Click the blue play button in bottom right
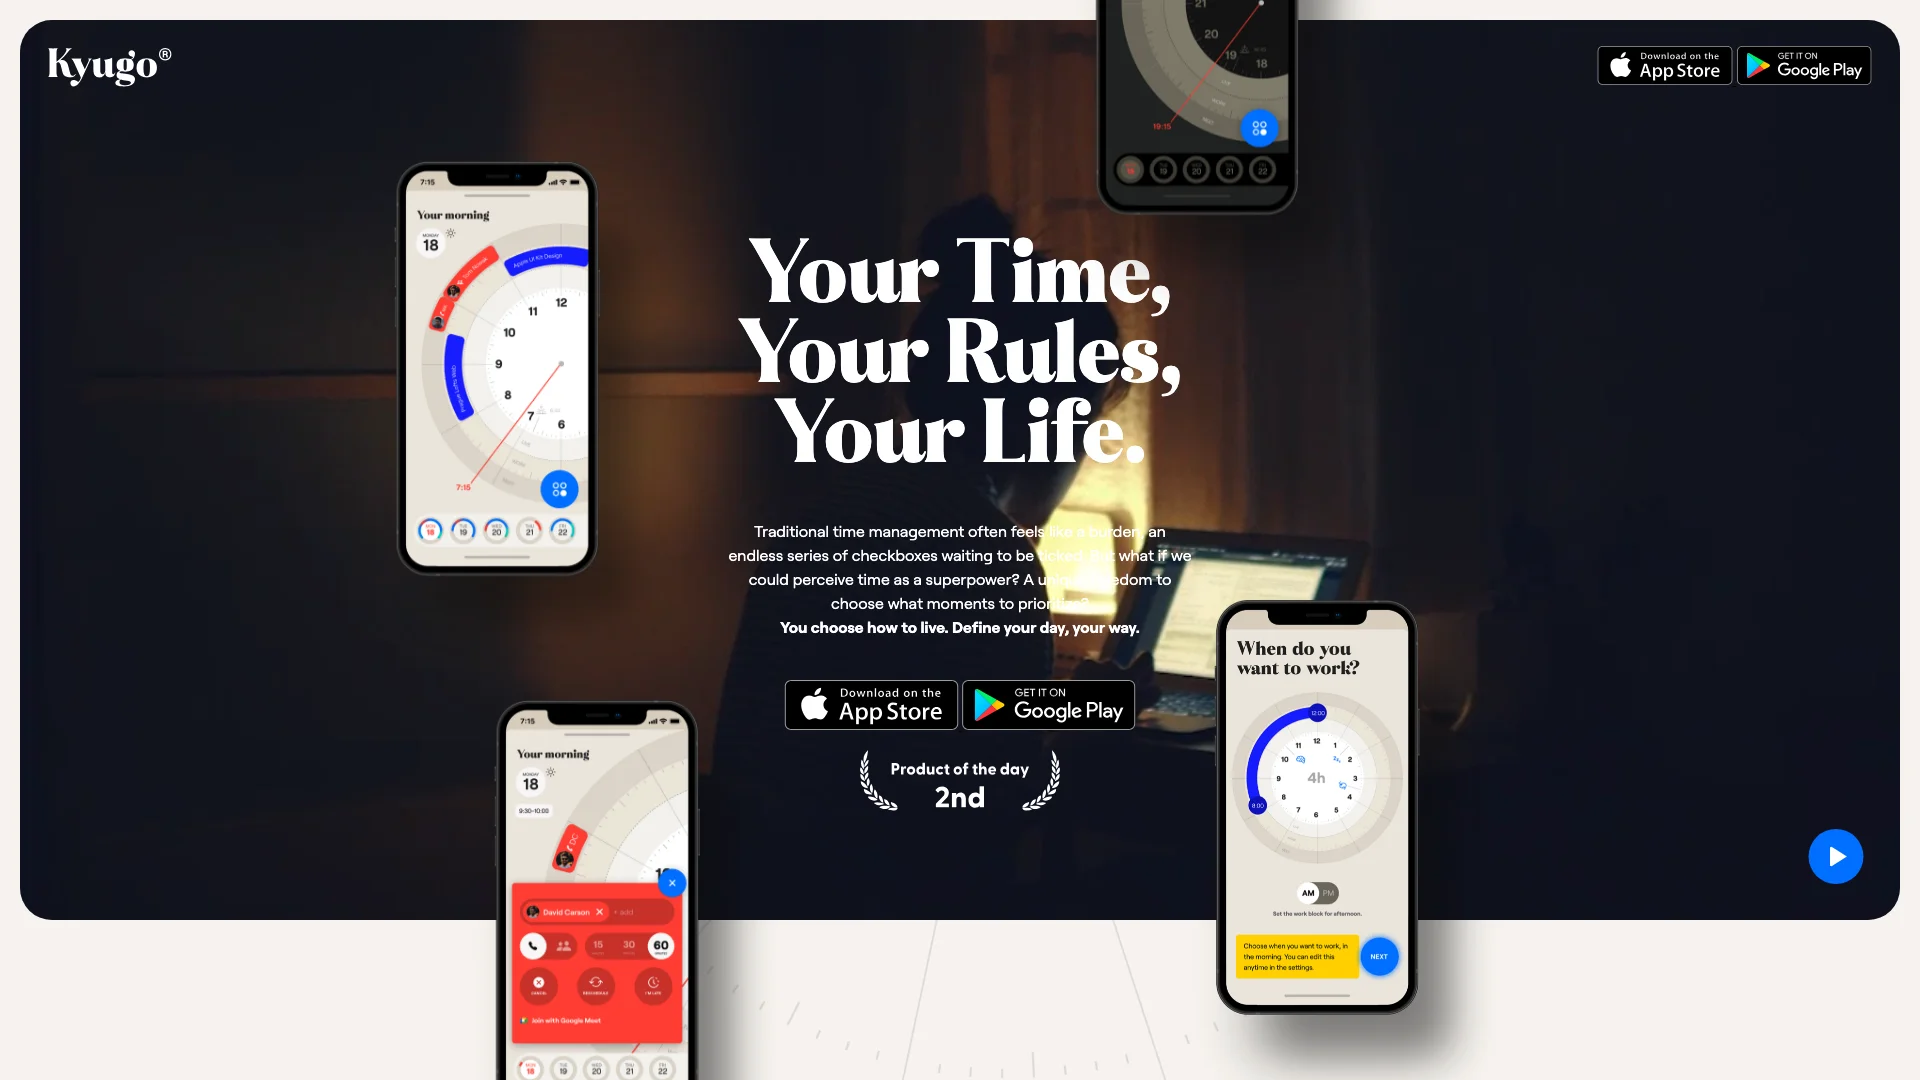The width and height of the screenshot is (1920, 1080). coord(1836,856)
